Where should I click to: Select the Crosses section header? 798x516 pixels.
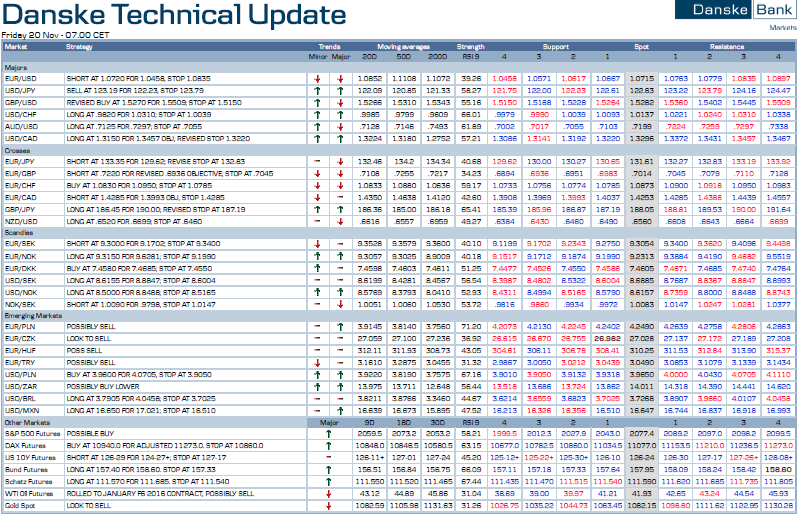point(17,149)
